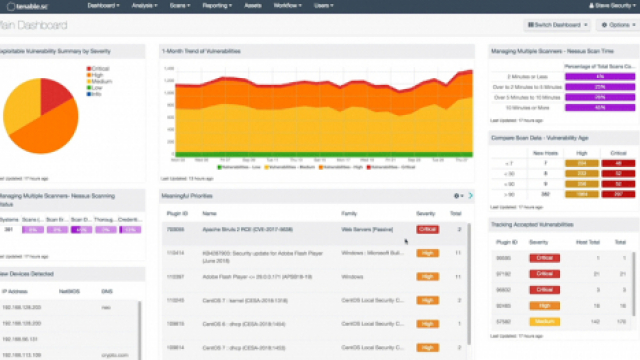Expand the Analysis dropdown menu
The image size is (640, 360).
tap(144, 6)
